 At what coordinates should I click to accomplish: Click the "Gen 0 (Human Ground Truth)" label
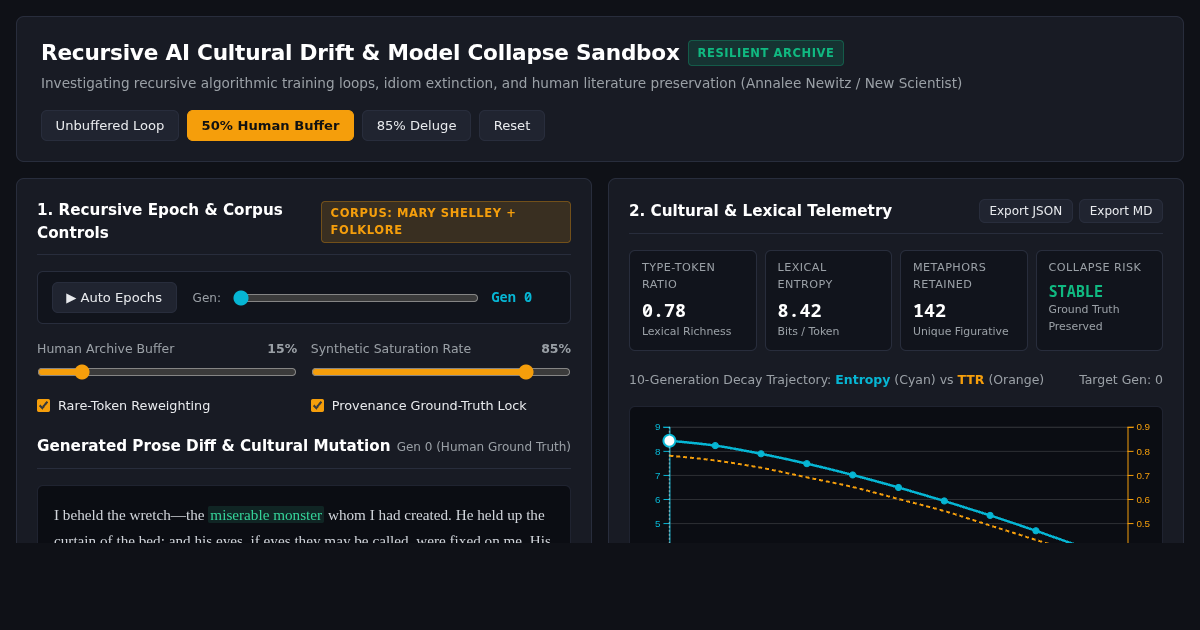point(484,447)
